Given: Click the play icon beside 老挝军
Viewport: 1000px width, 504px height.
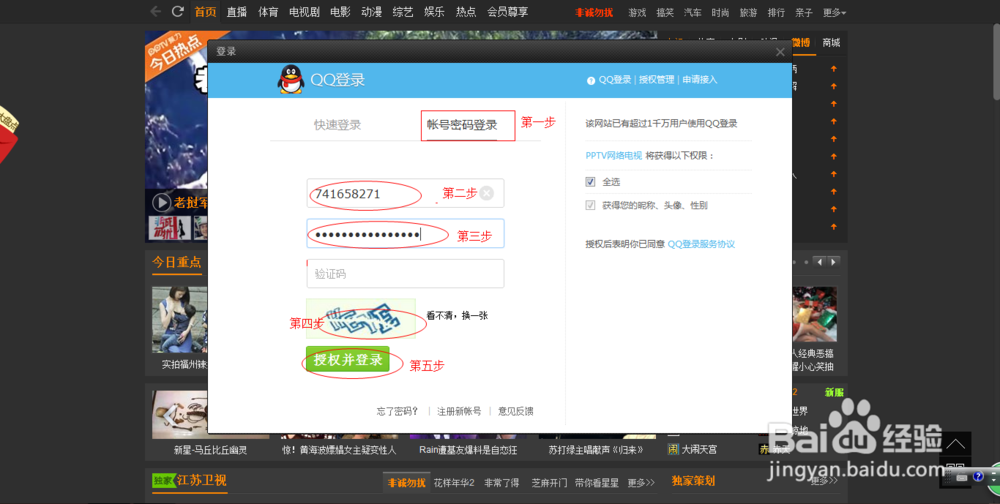Looking at the screenshot, I should (161, 203).
